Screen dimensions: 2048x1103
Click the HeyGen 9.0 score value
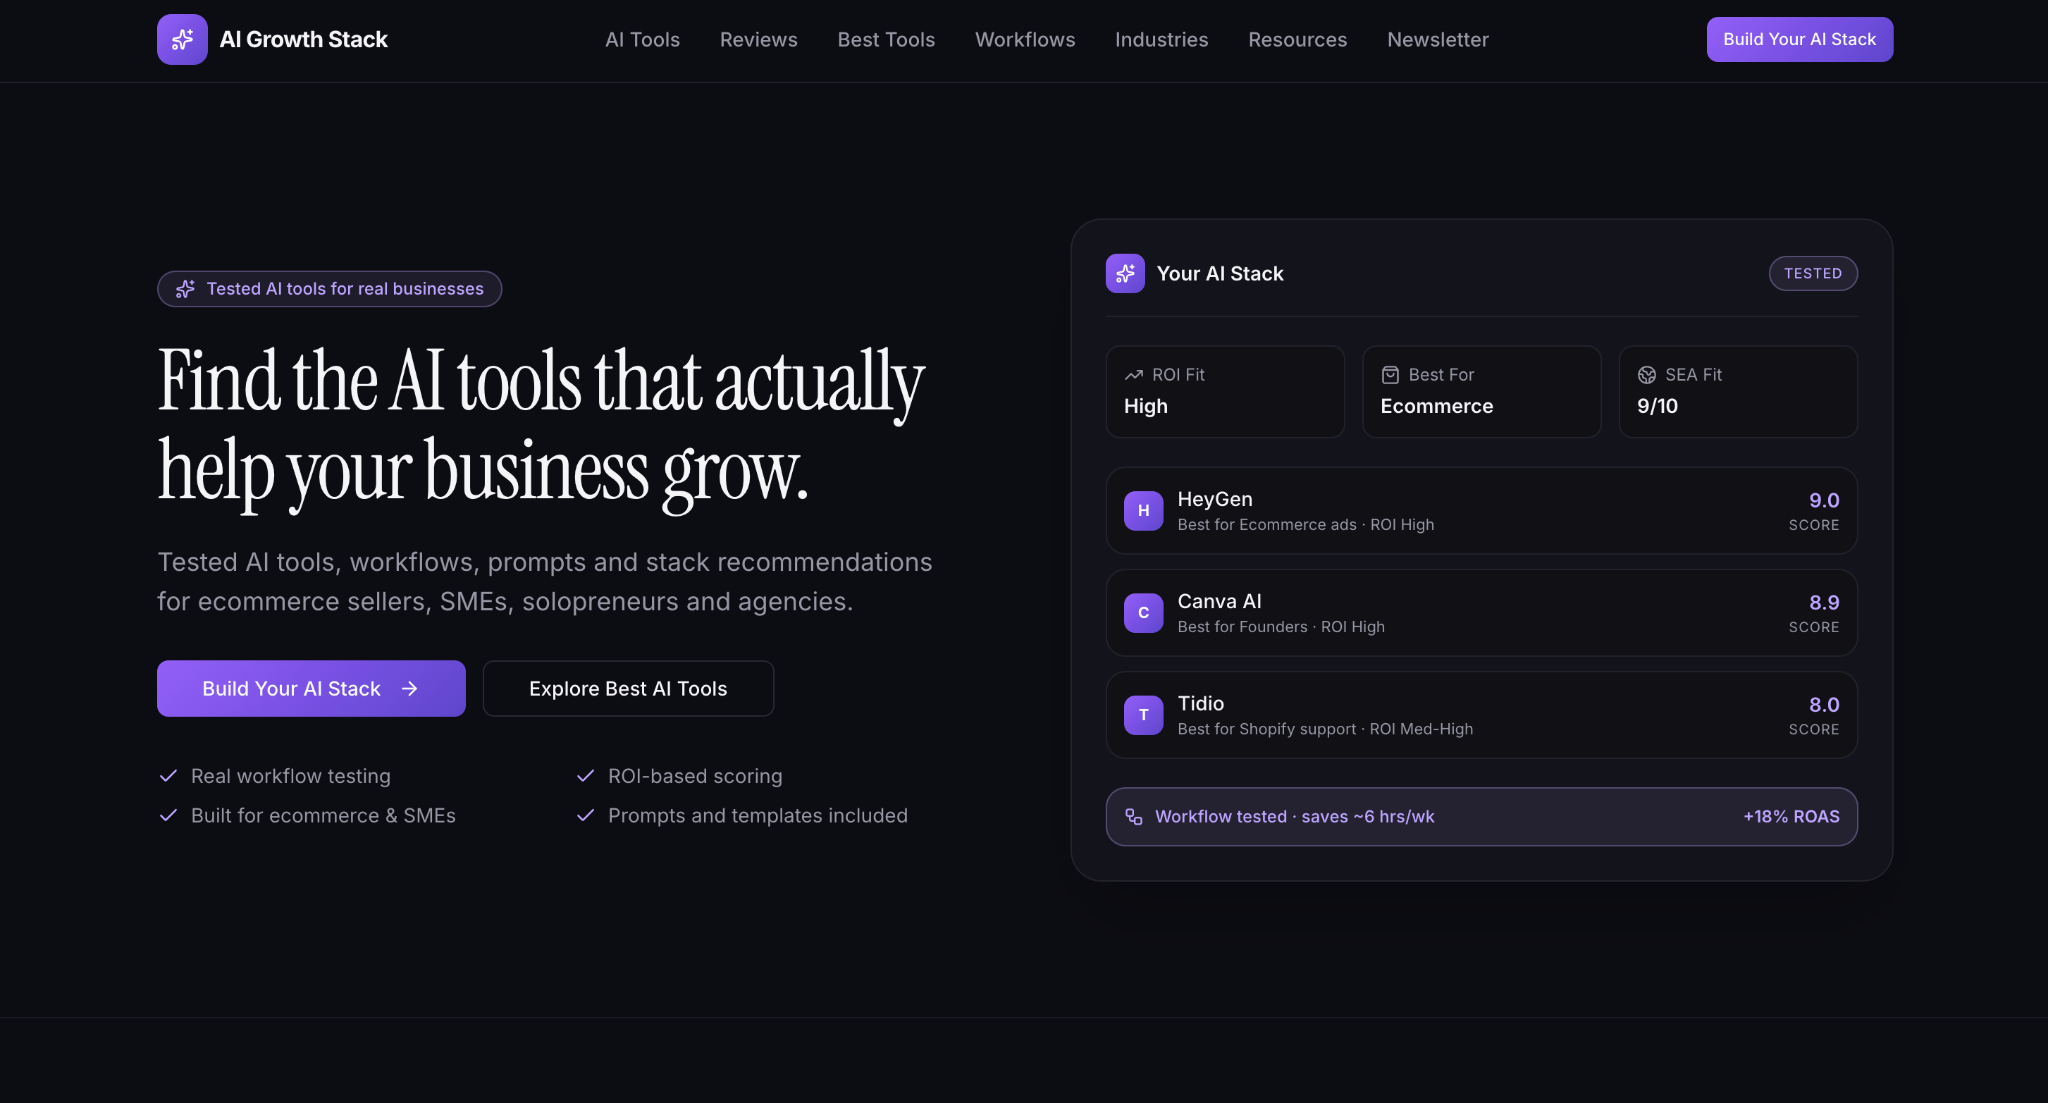point(1824,500)
